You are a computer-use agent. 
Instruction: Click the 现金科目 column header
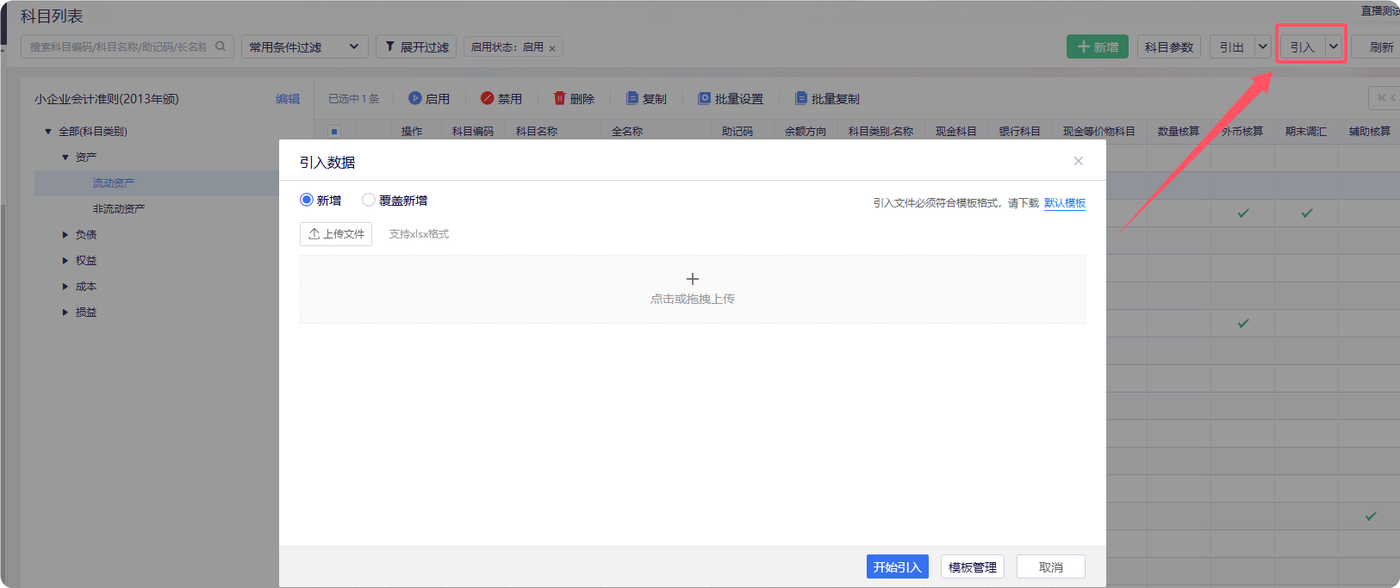click(x=956, y=131)
